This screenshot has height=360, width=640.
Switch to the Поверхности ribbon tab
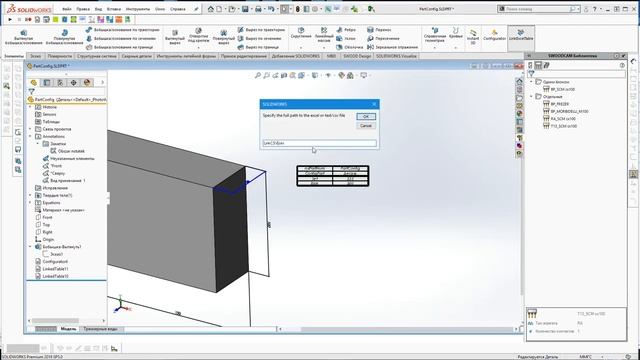[59, 56]
